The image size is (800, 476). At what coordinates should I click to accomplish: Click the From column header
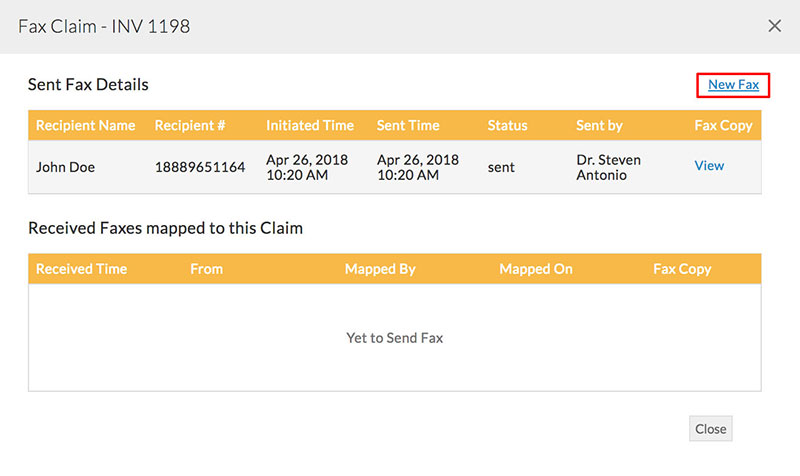point(206,269)
